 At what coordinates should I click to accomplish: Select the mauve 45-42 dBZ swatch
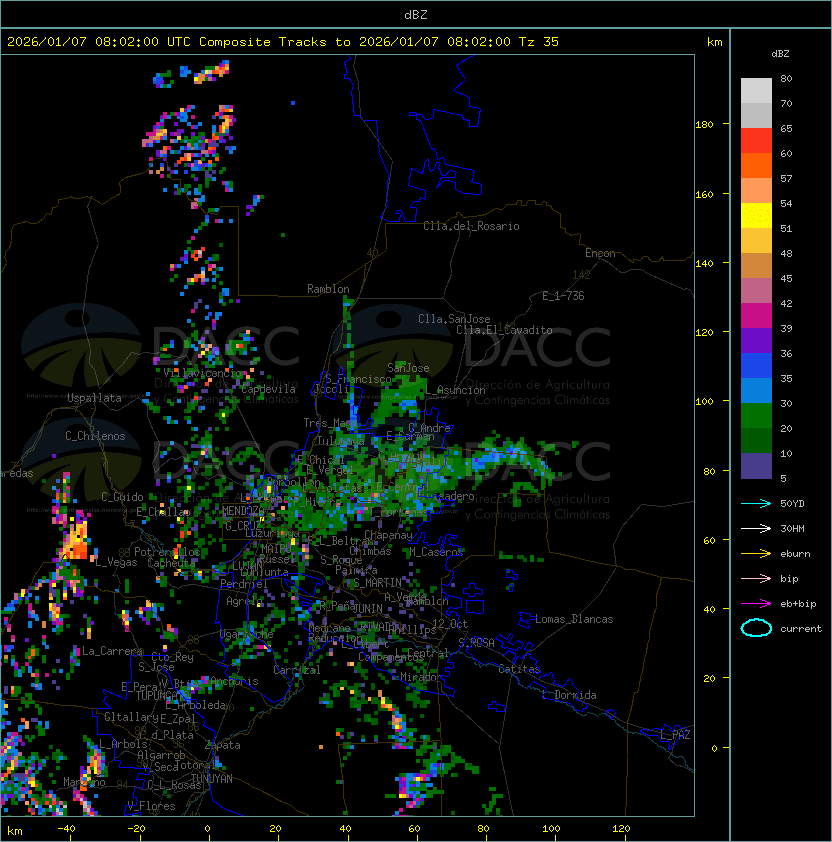(756, 291)
